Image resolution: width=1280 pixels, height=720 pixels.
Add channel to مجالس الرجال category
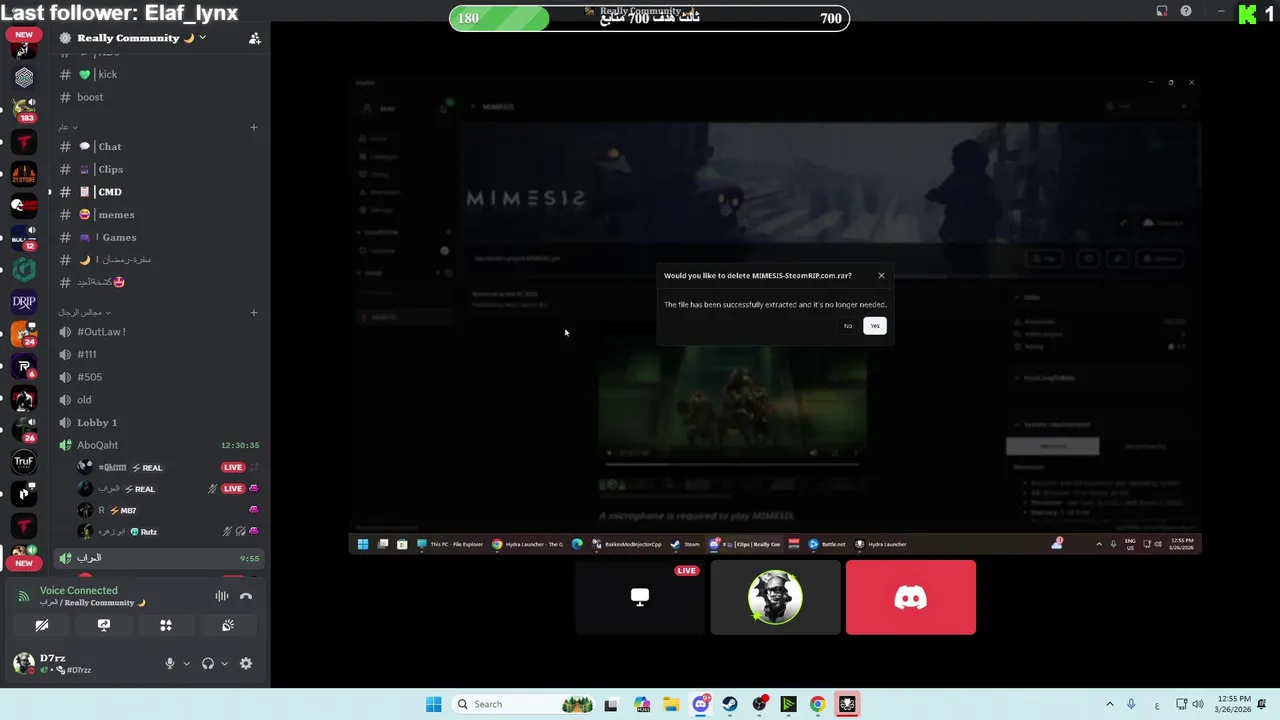254,312
